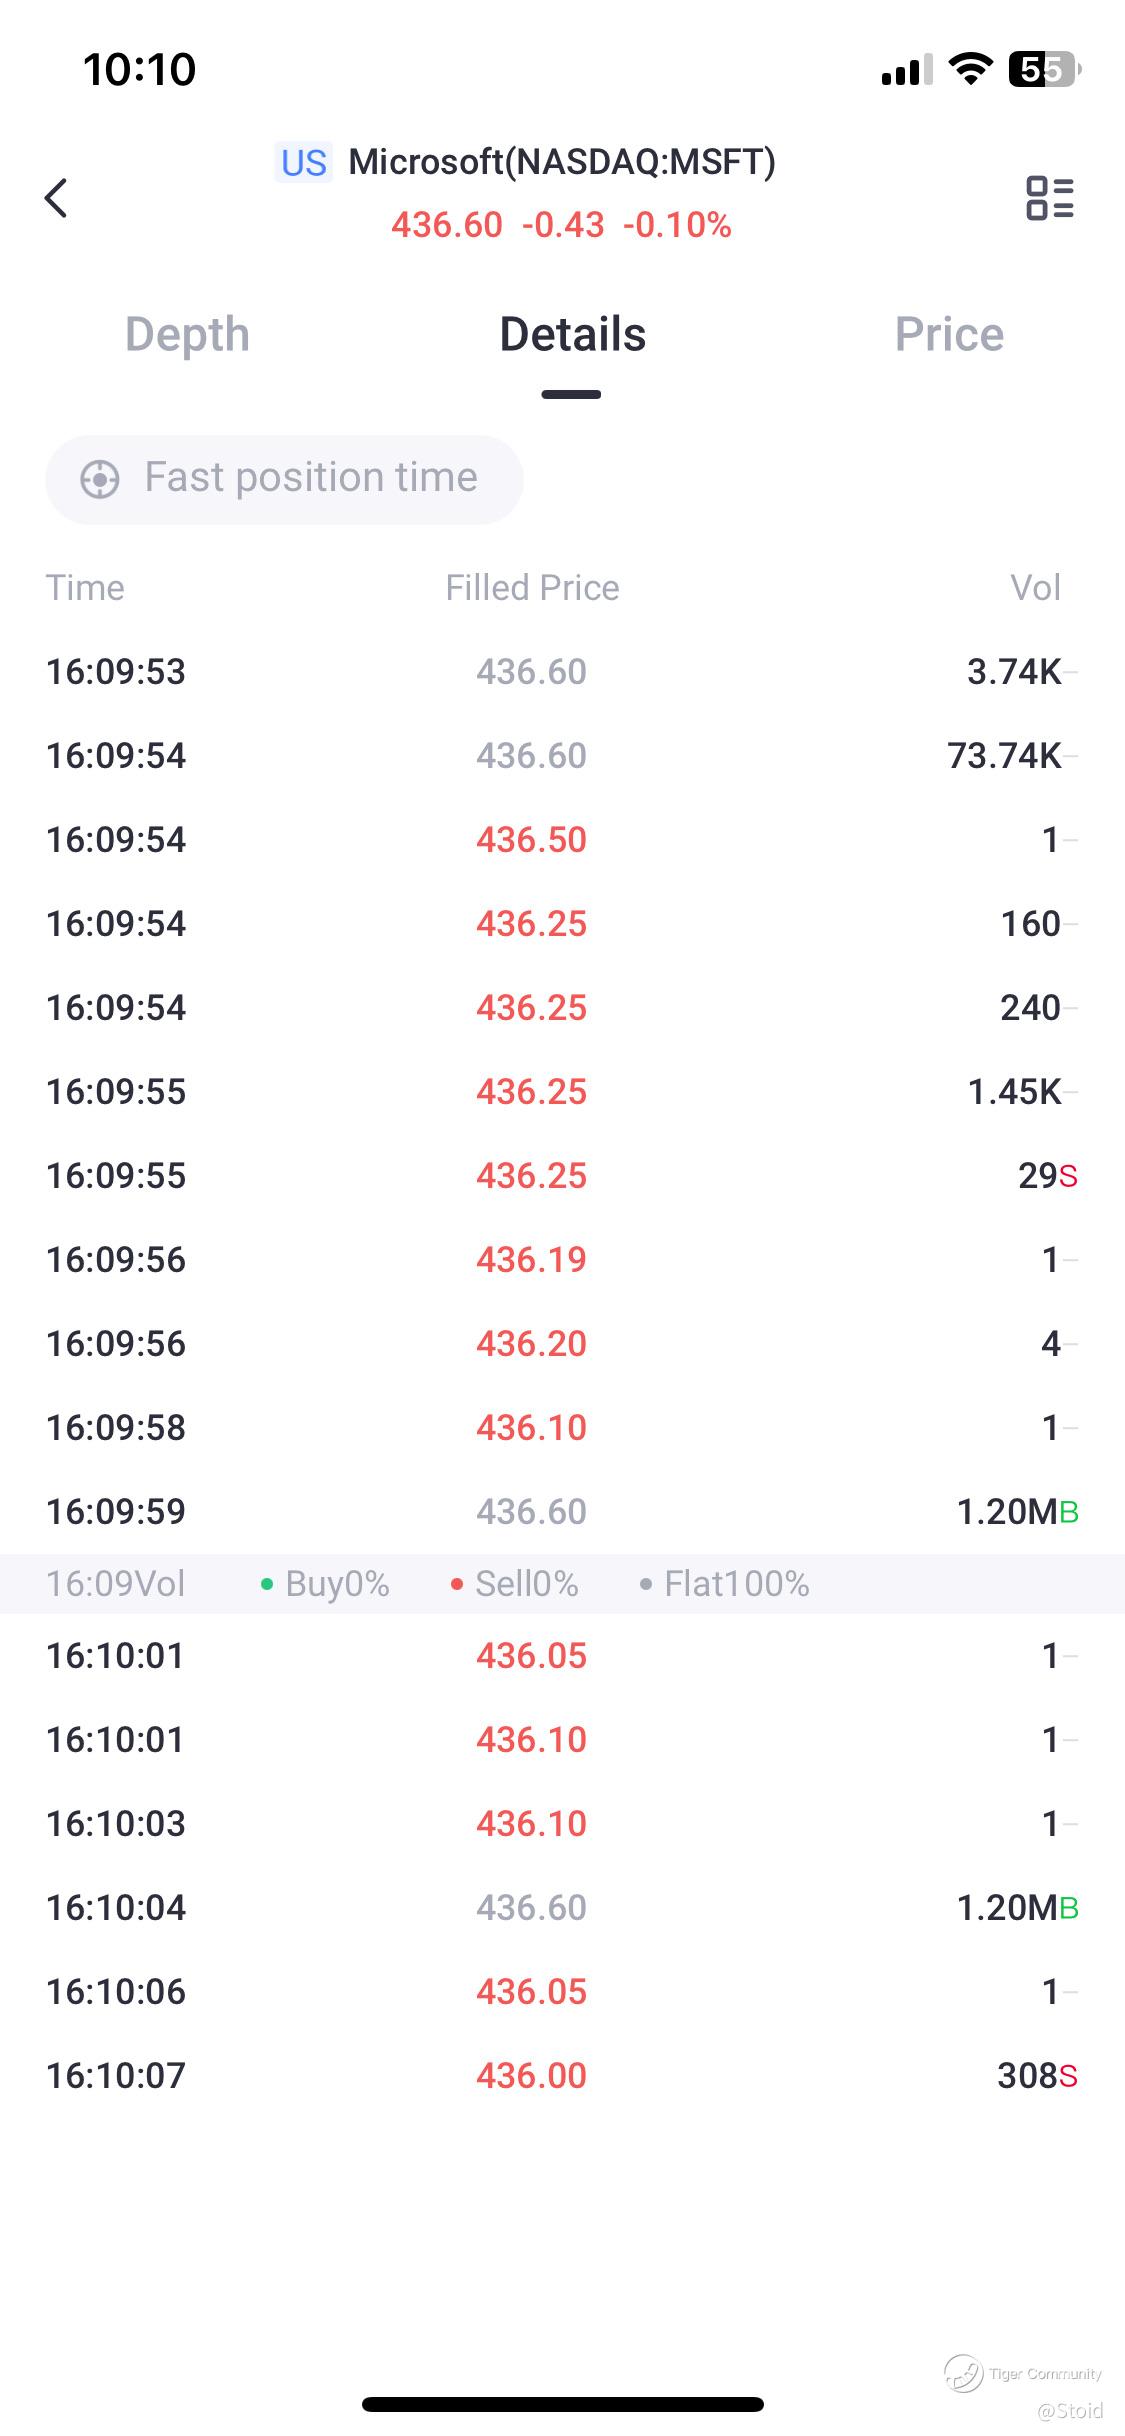Select the 16:09:54 trade with 73.74K volume

pos(561,756)
